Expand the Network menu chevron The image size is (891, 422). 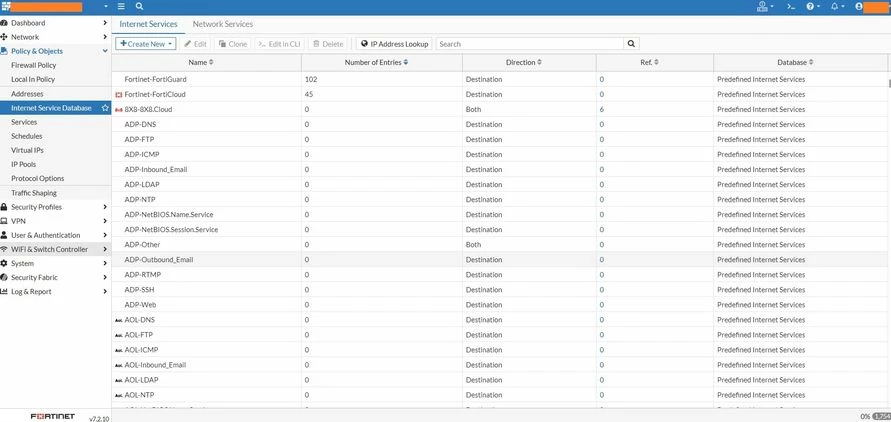(105, 37)
